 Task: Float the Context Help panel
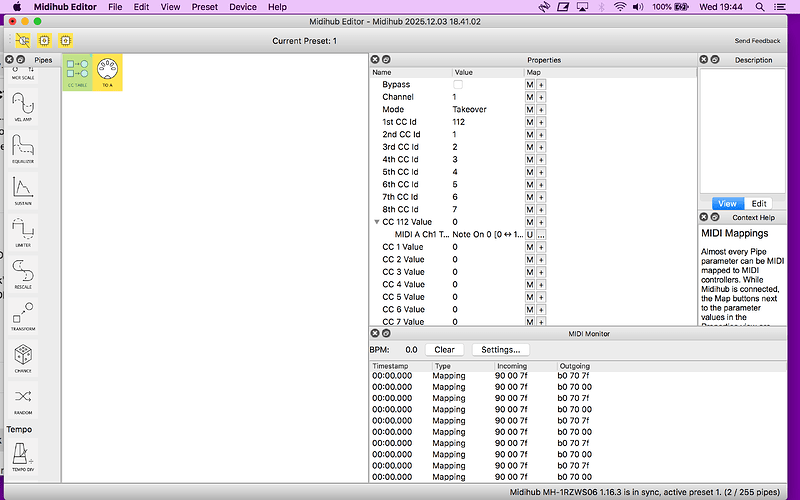715,217
